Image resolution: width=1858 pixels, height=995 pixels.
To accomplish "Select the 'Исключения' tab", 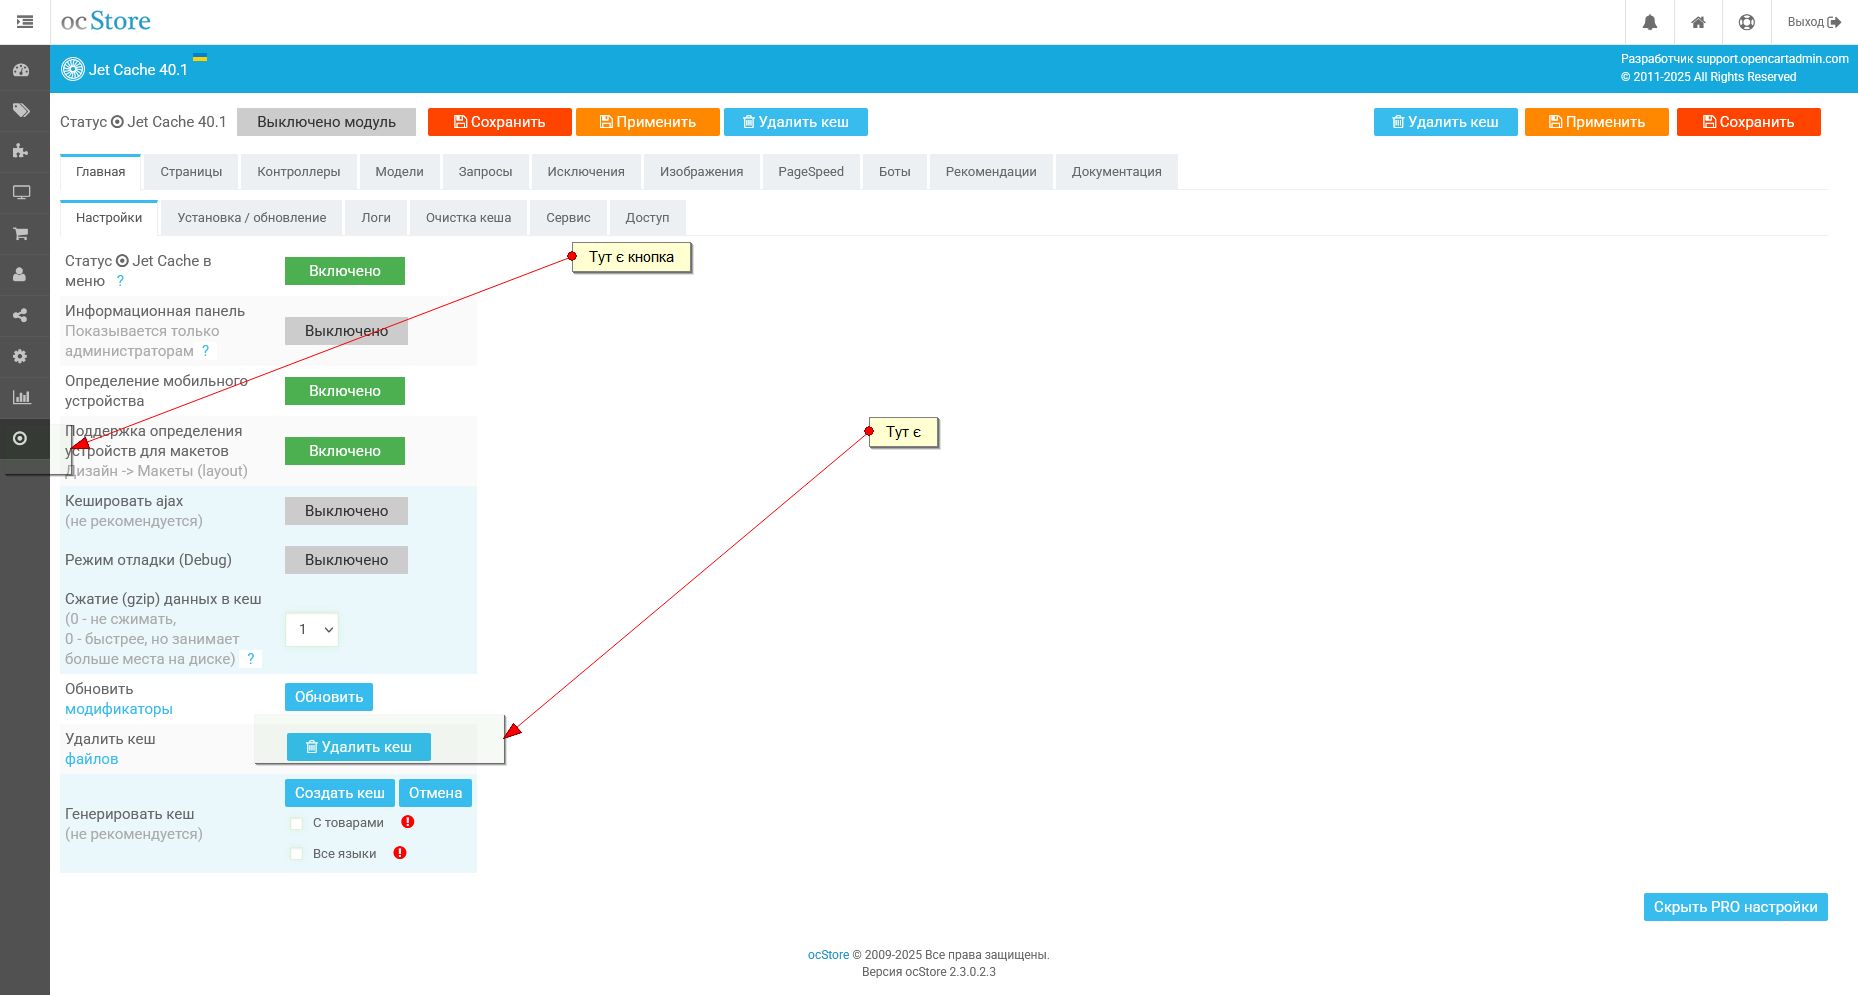I will [586, 172].
